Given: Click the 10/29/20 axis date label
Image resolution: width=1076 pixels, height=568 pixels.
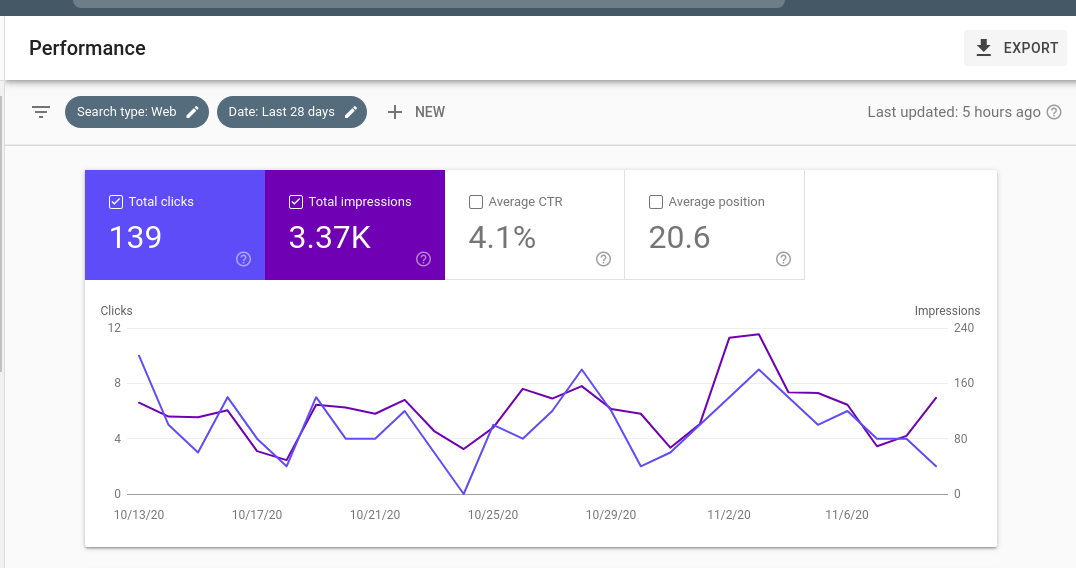Looking at the screenshot, I should [611, 514].
